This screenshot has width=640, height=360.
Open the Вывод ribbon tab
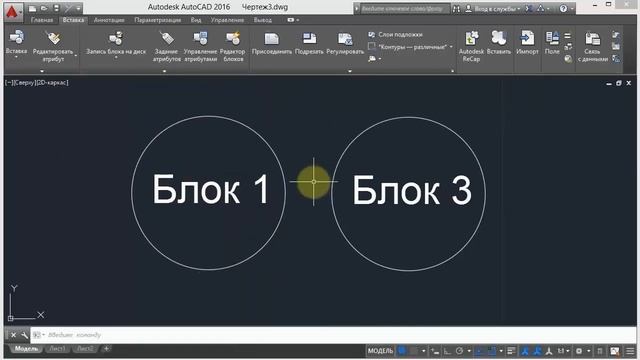262,20
